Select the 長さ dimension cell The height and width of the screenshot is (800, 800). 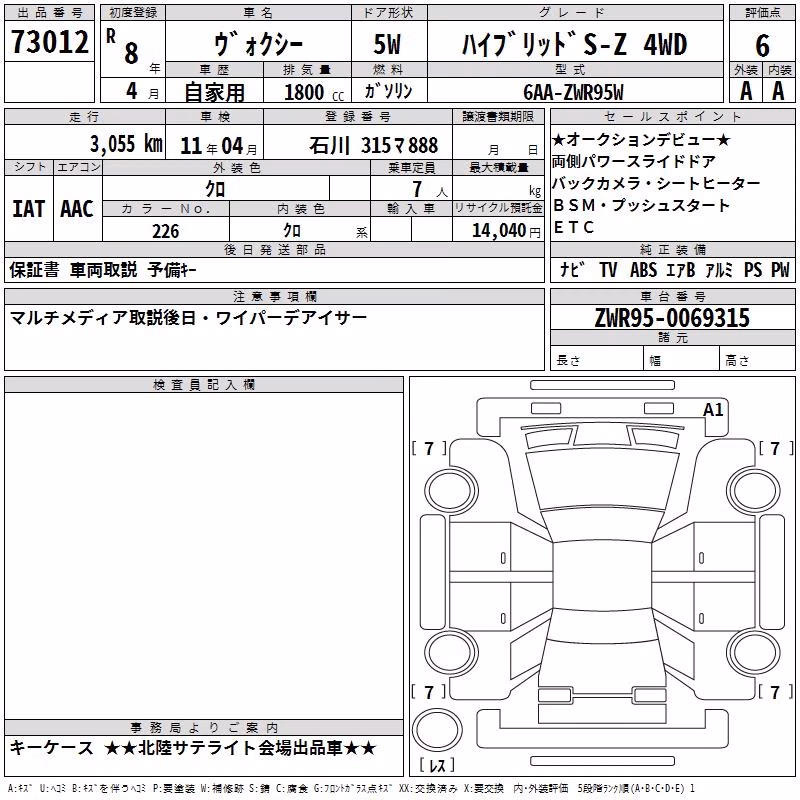[596, 360]
